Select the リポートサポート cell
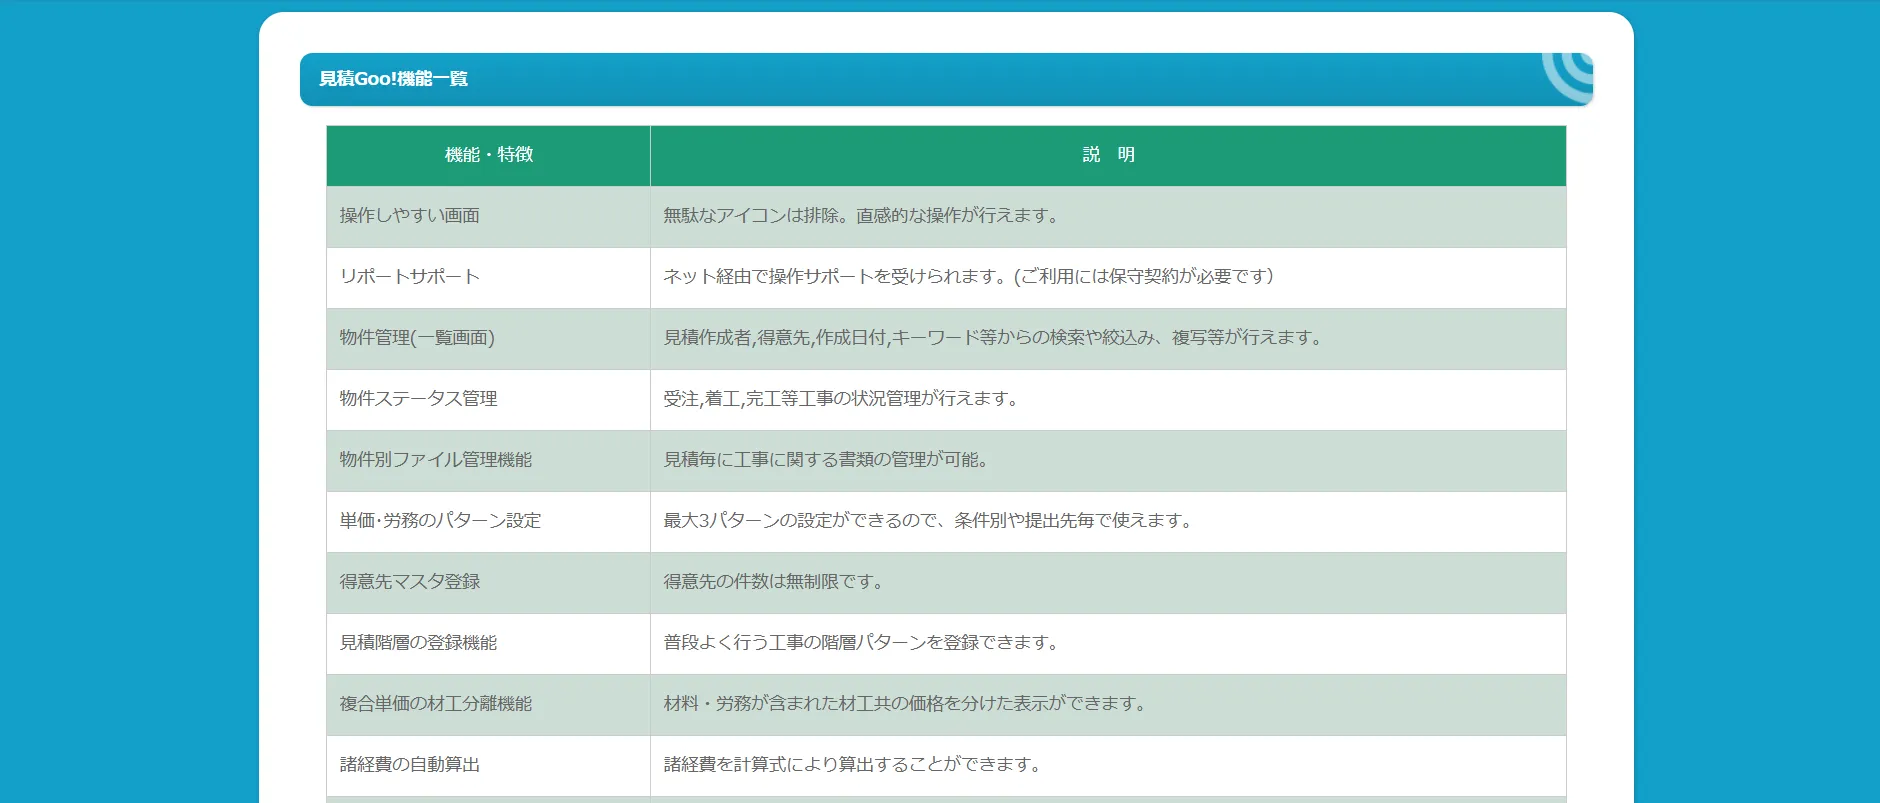 click(489, 277)
